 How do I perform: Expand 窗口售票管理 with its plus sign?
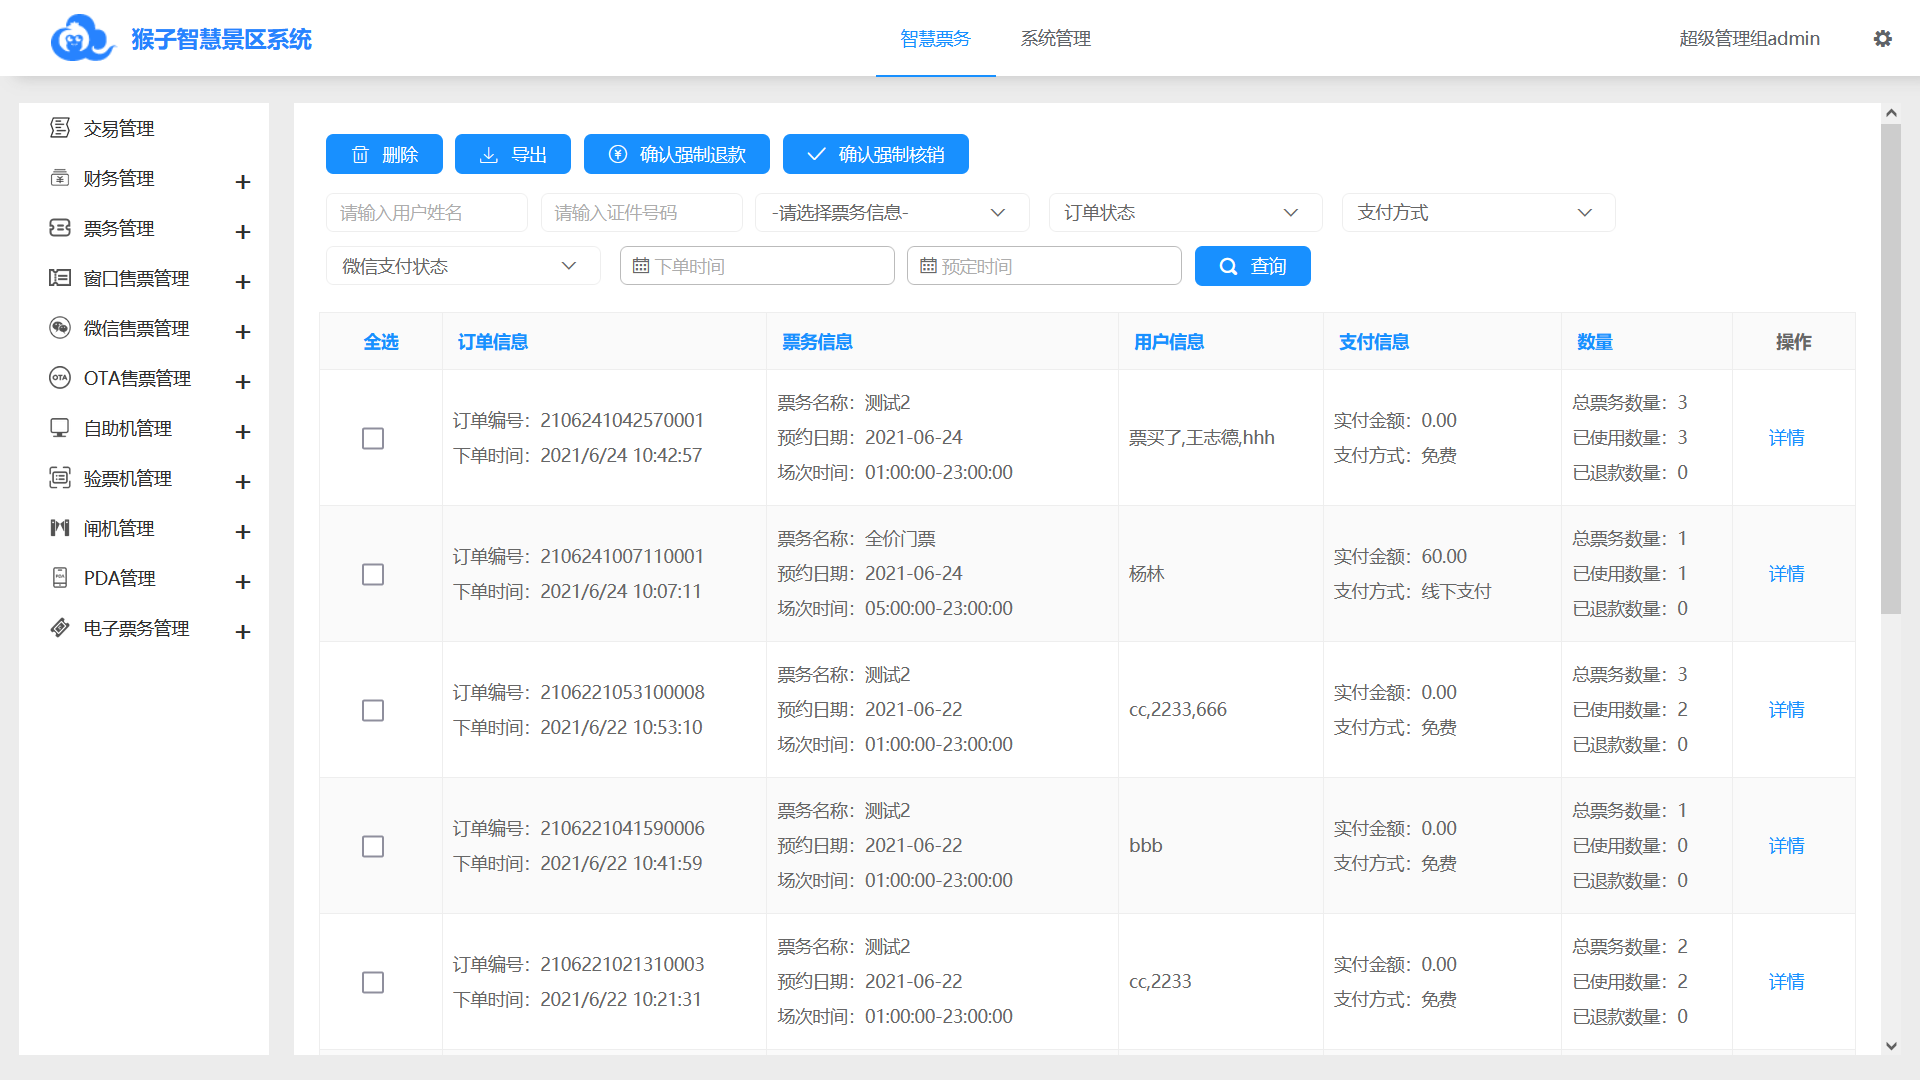(x=242, y=282)
